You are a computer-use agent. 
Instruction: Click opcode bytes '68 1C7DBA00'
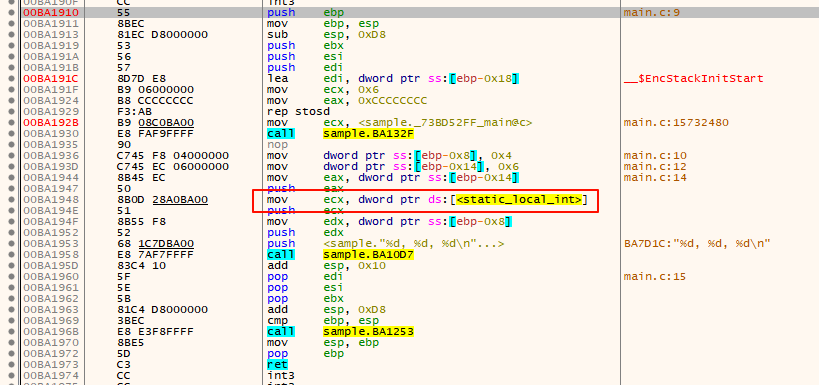(156, 243)
